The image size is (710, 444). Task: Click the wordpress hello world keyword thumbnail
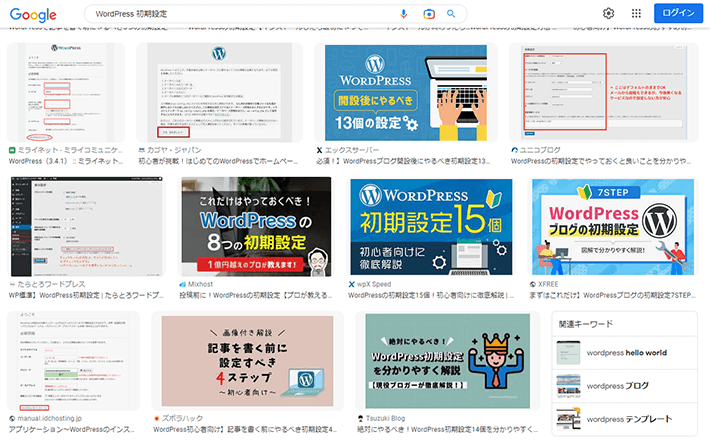tap(568, 353)
